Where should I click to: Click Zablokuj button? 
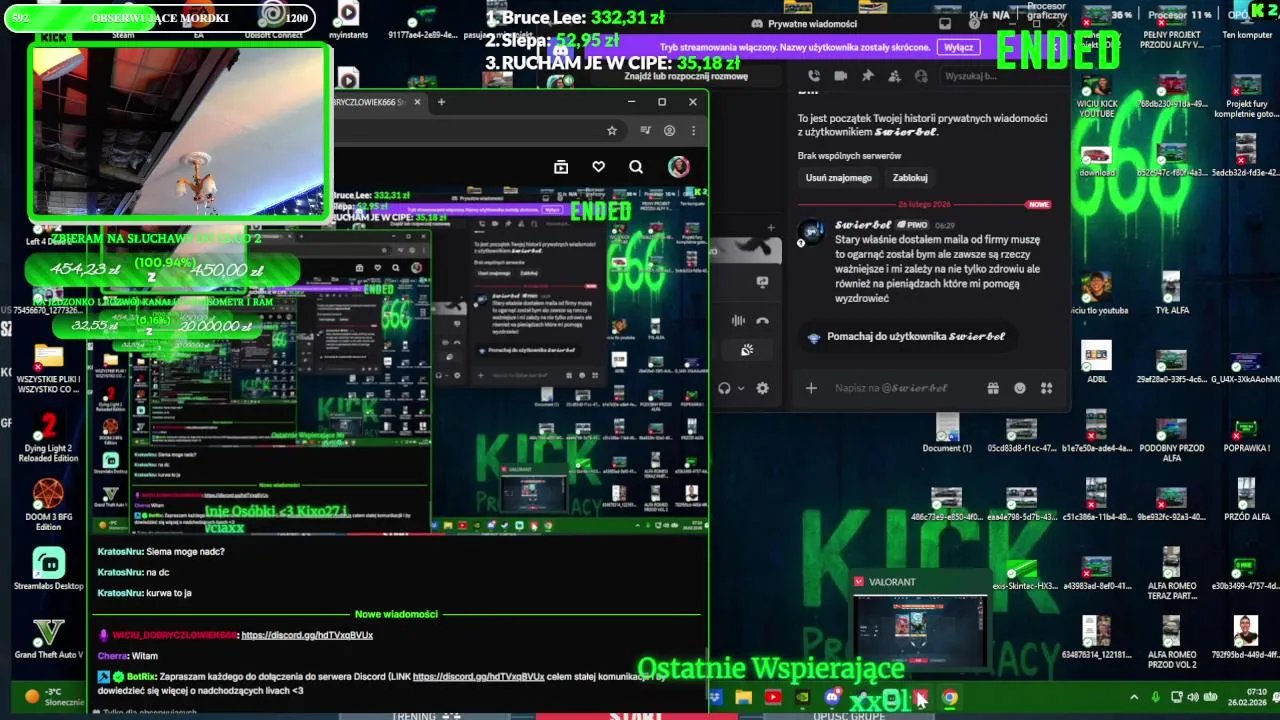point(910,178)
